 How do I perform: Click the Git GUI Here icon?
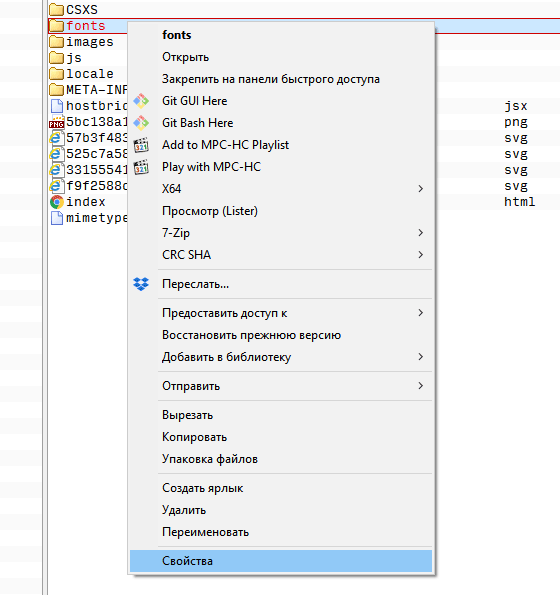pos(141,101)
